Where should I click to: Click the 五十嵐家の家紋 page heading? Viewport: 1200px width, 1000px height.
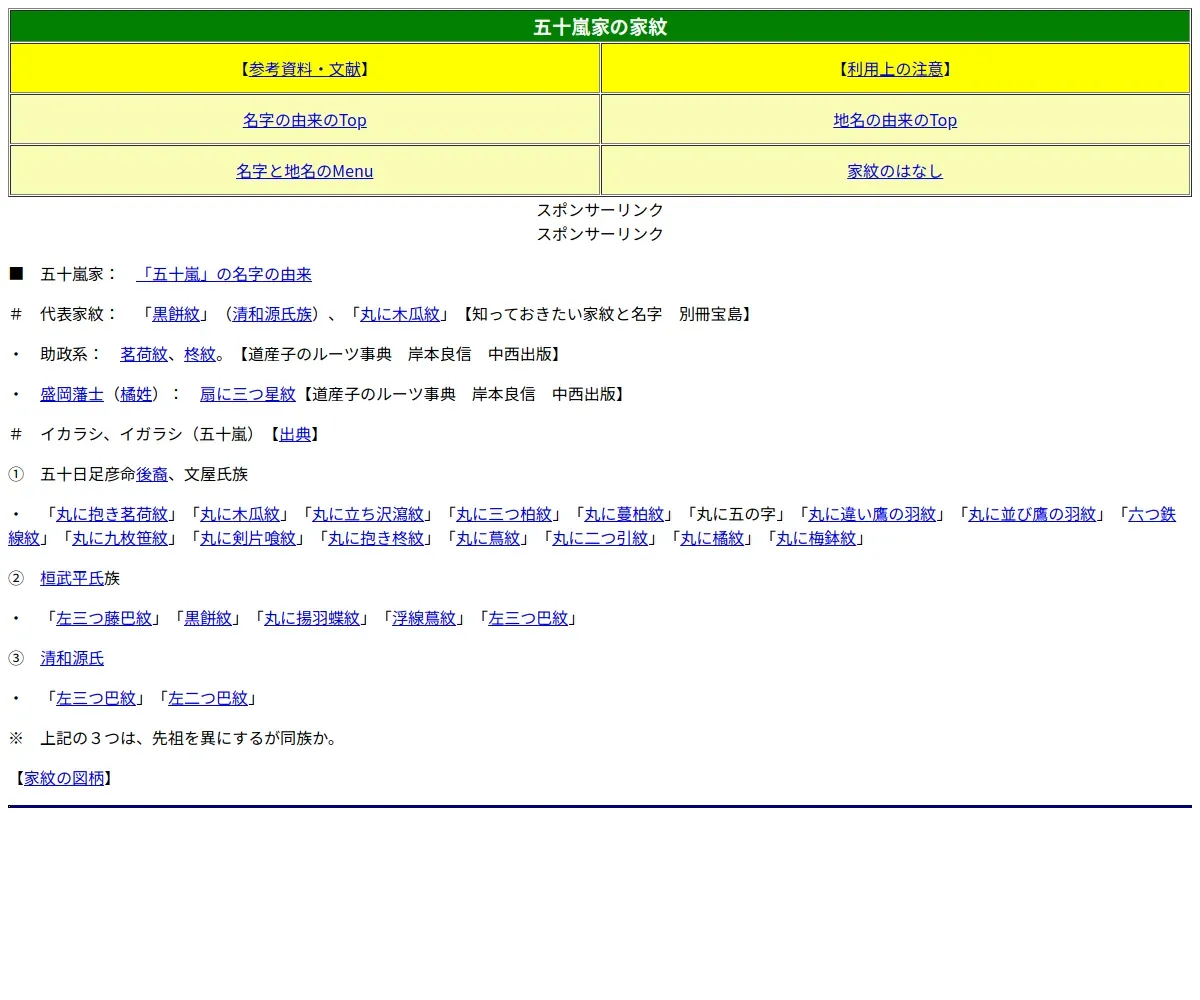[600, 27]
